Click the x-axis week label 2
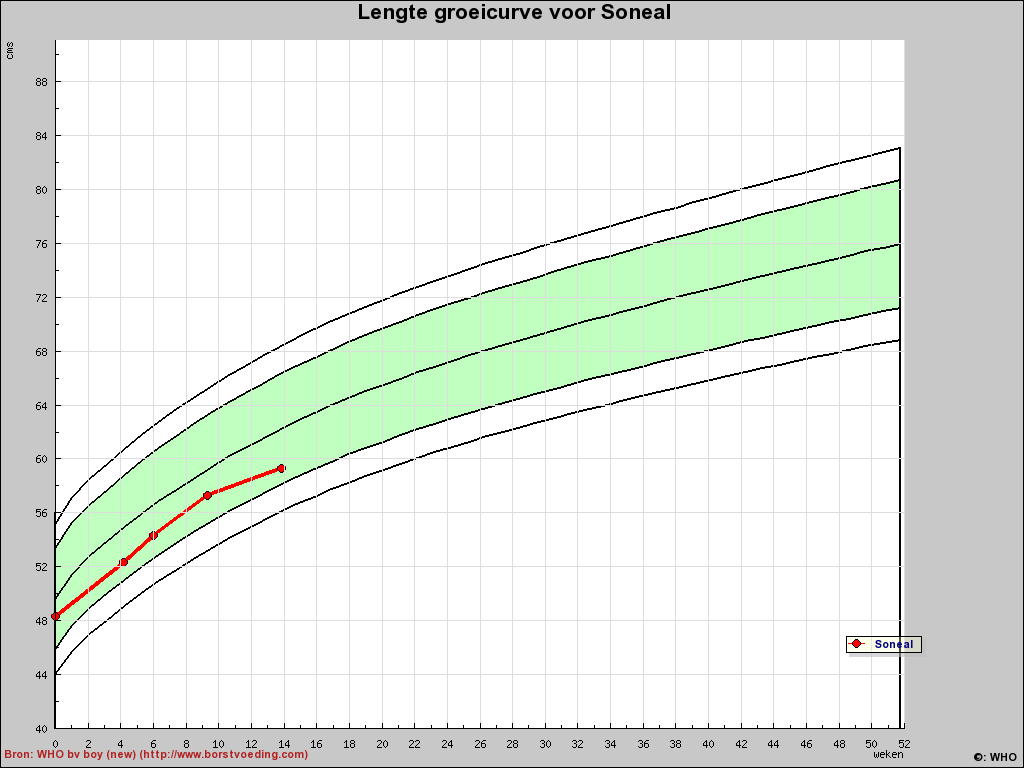Screen dimensions: 1024x768 (88, 744)
